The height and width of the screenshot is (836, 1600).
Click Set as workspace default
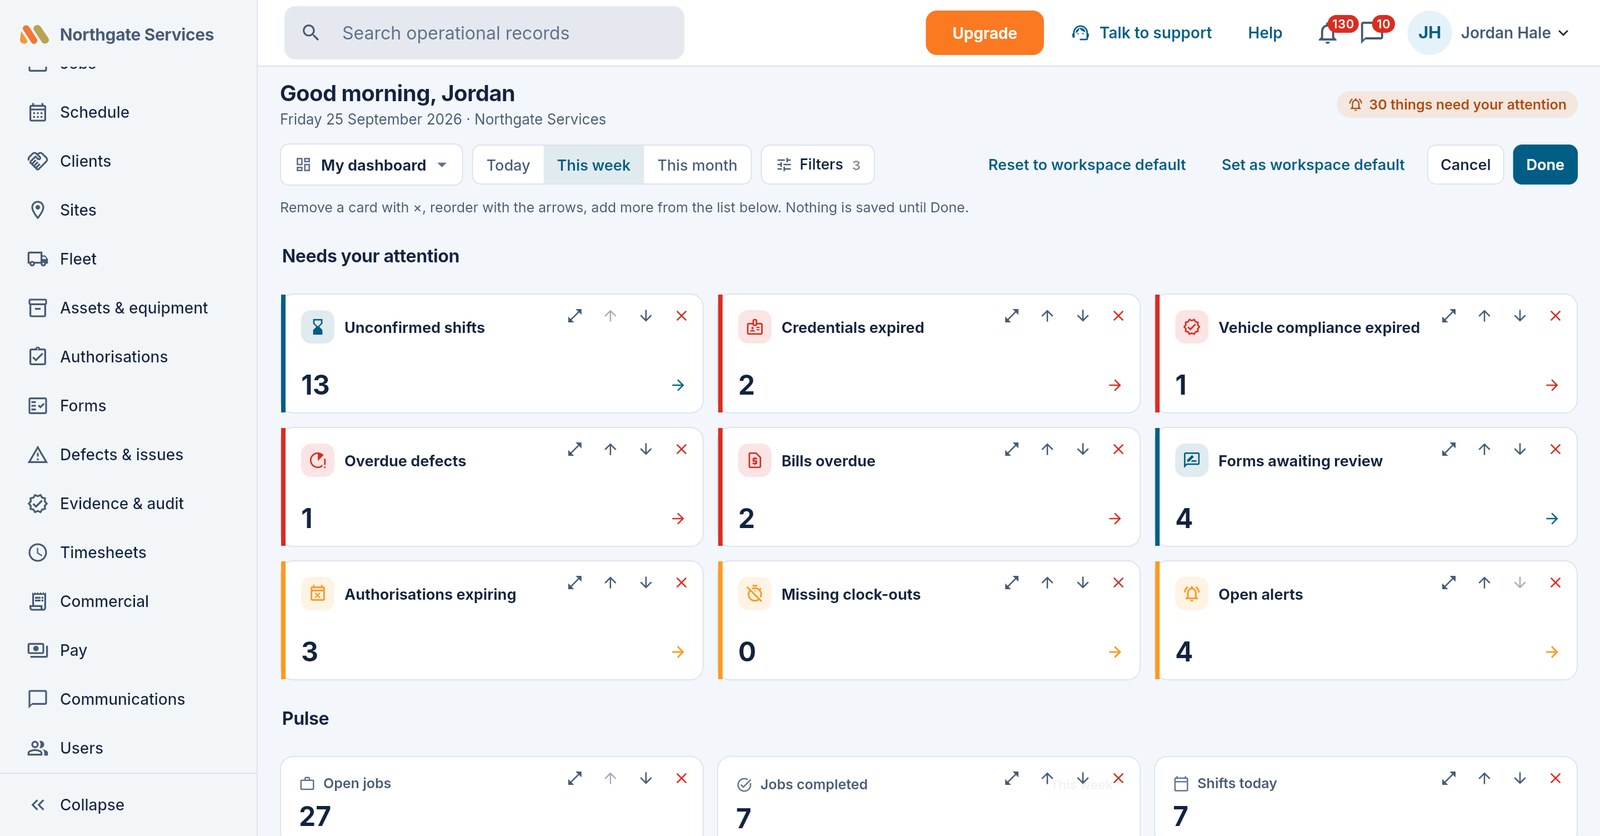[1313, 165]
